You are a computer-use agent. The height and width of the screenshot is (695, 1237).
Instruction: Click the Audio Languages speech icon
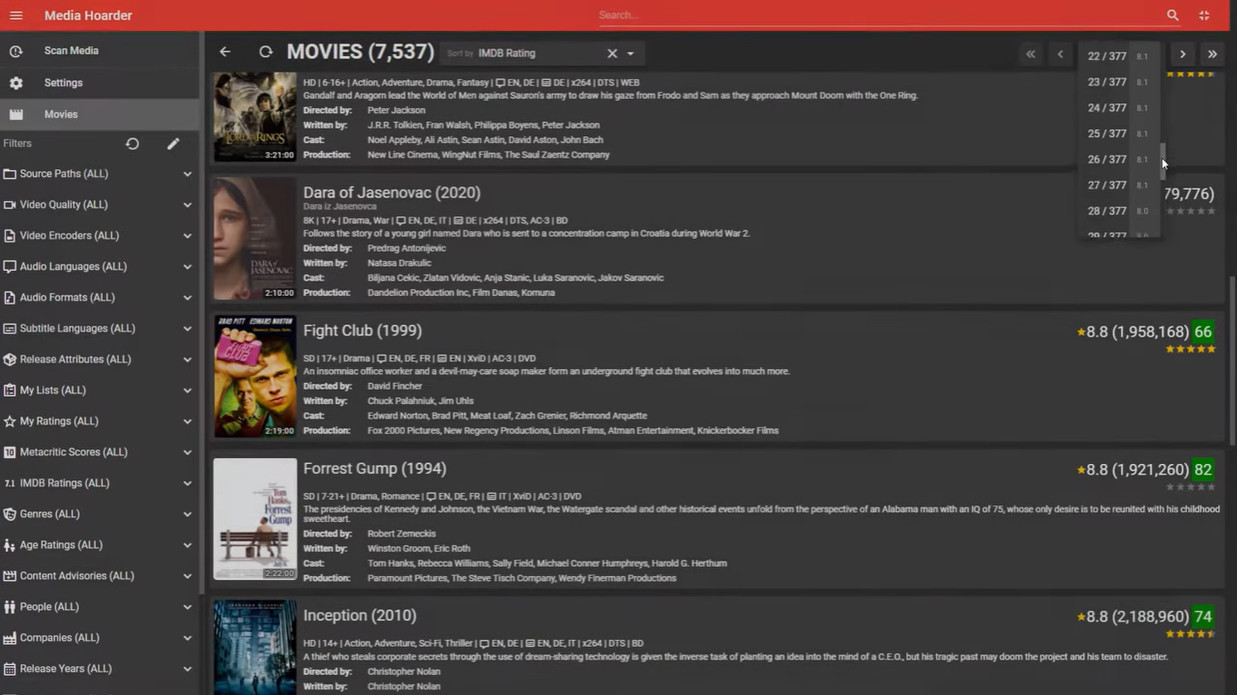[10, 267]
